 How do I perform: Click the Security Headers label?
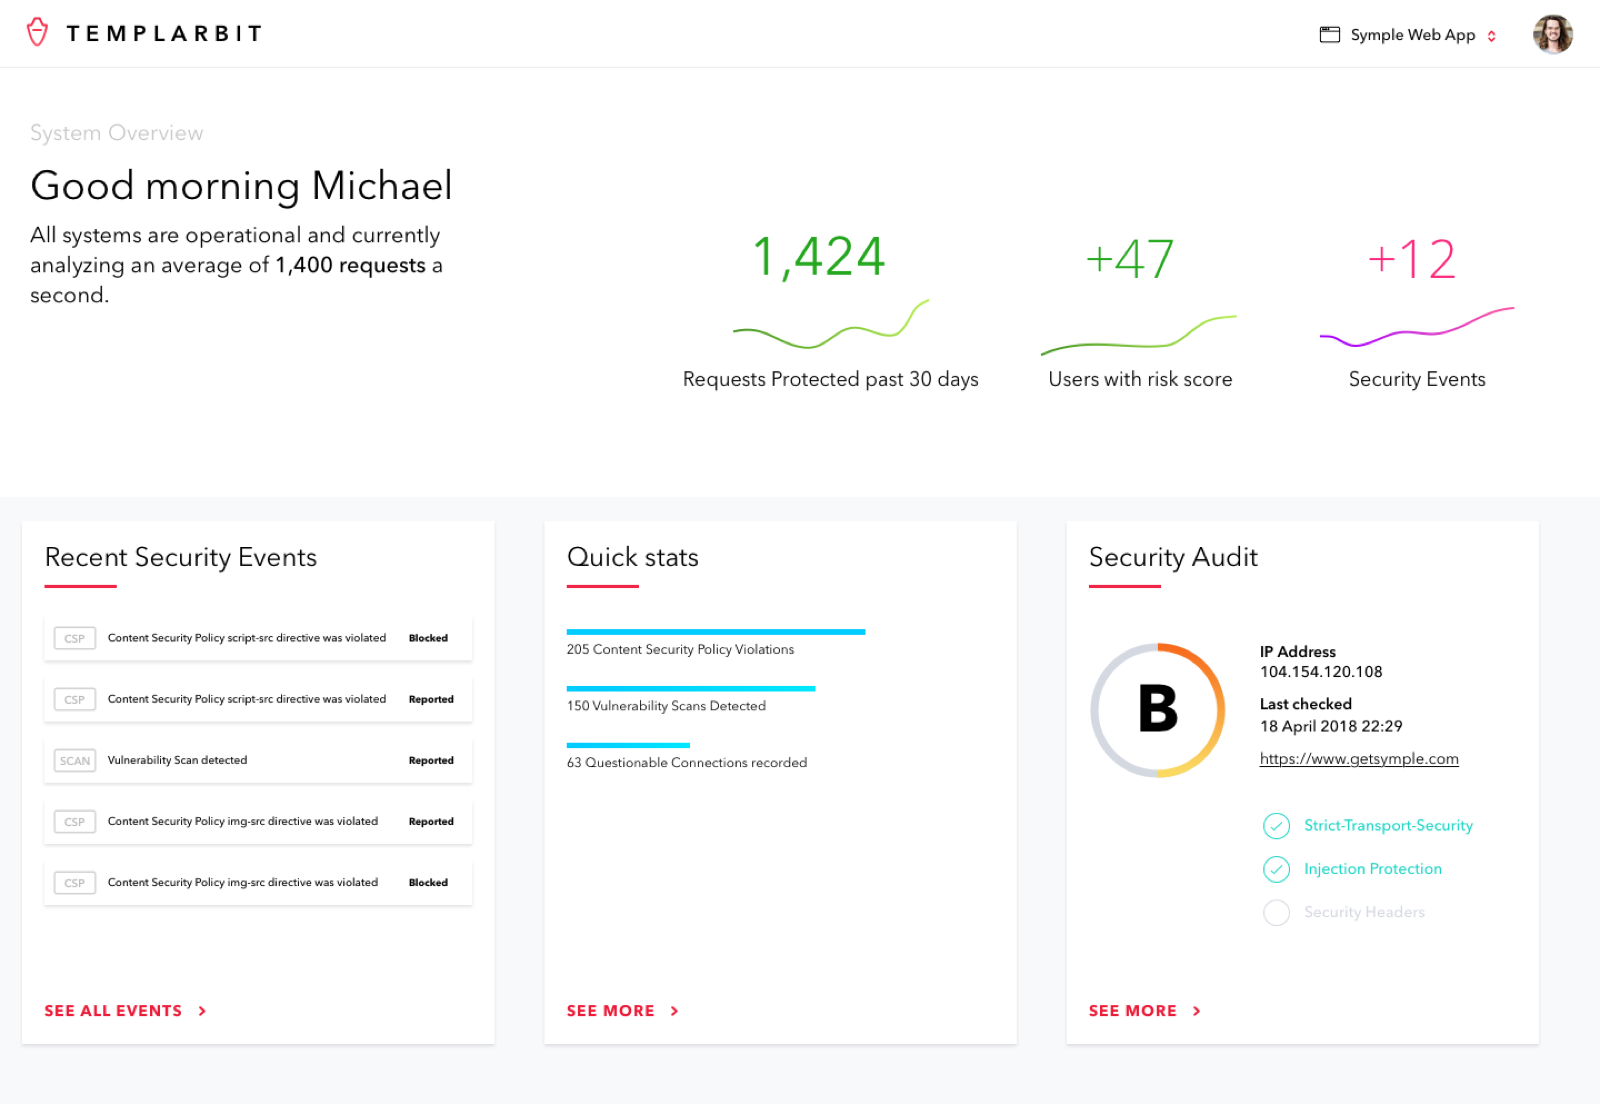[x=1364, y=912]
